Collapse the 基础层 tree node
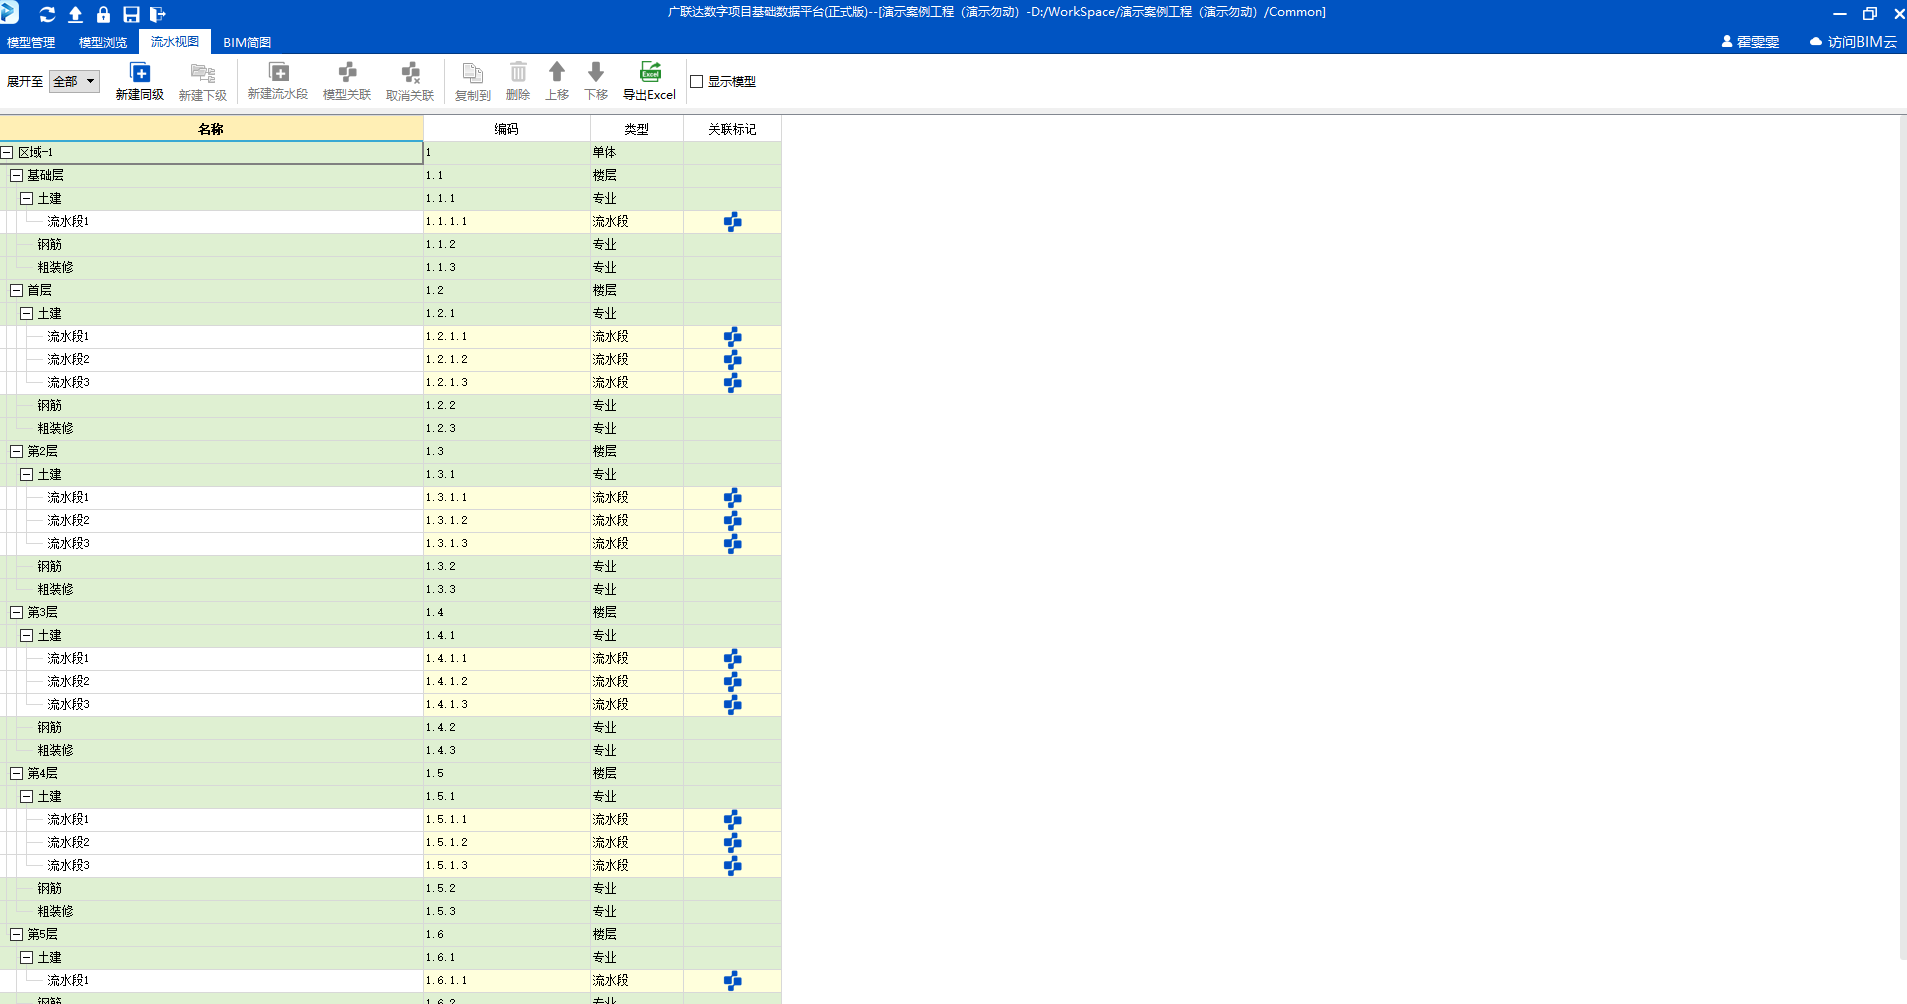 coord(16,176)
